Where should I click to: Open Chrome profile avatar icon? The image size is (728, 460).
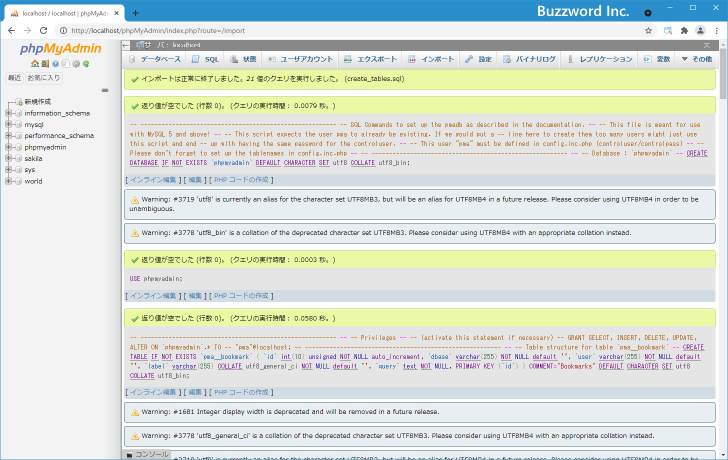(700, 31)
